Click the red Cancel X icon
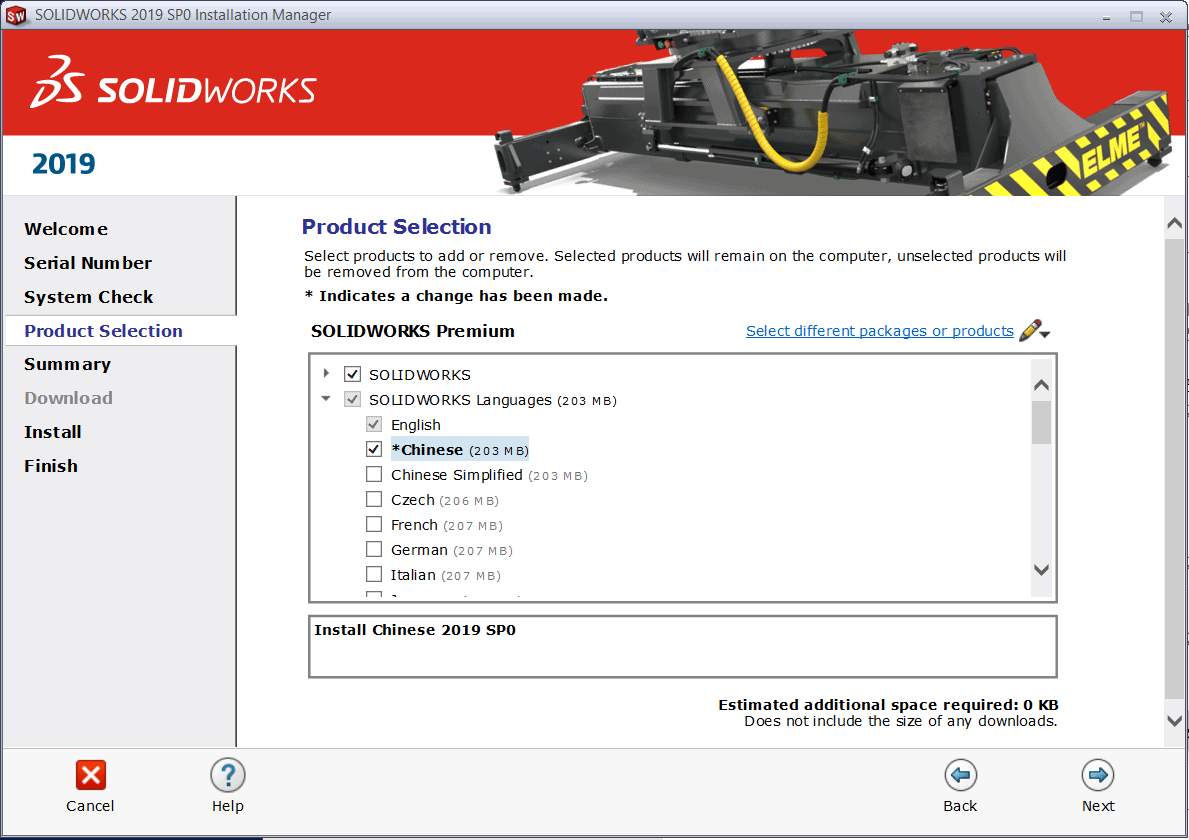 point(90,775)
